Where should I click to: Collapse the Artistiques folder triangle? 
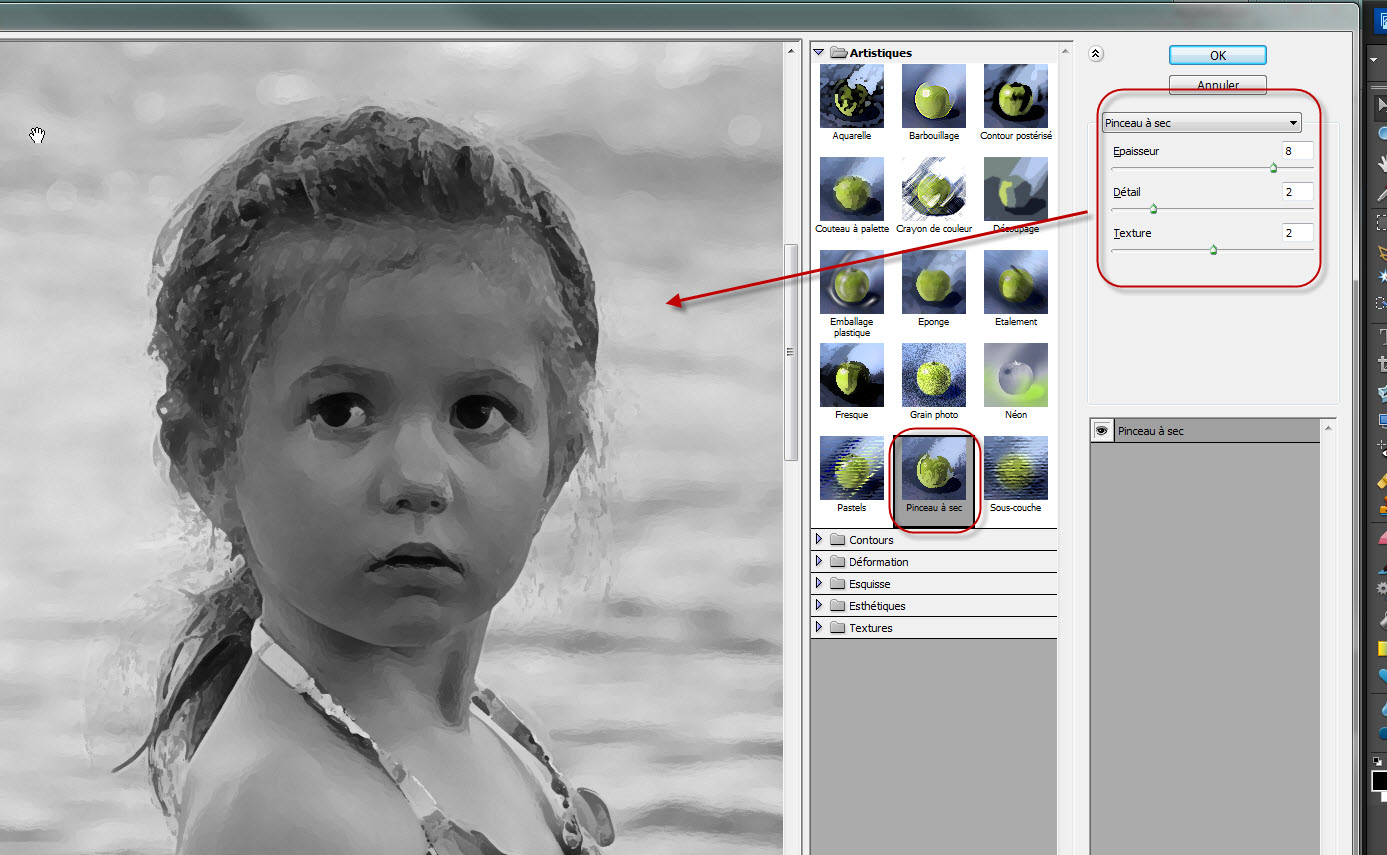[818, 52]
